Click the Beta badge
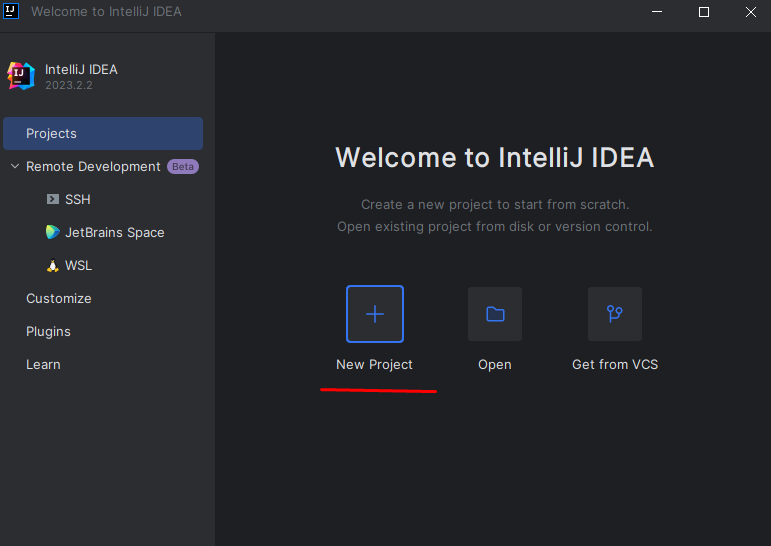Viewport: 771px width, 546px height. pos(183,166)
